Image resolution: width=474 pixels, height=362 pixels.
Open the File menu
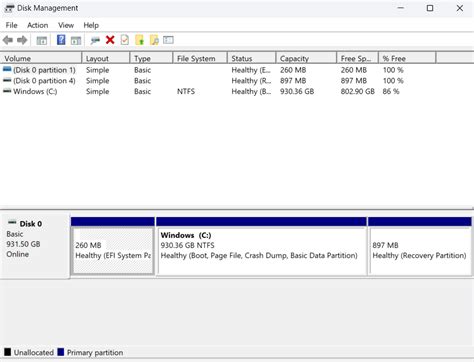pyautogui.click(x=11, y=25)
